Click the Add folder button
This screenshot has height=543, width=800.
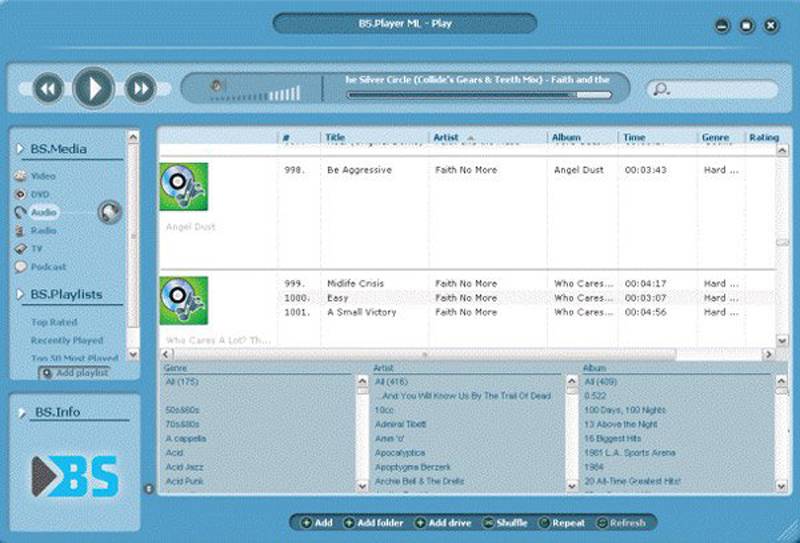coord(373,523)
